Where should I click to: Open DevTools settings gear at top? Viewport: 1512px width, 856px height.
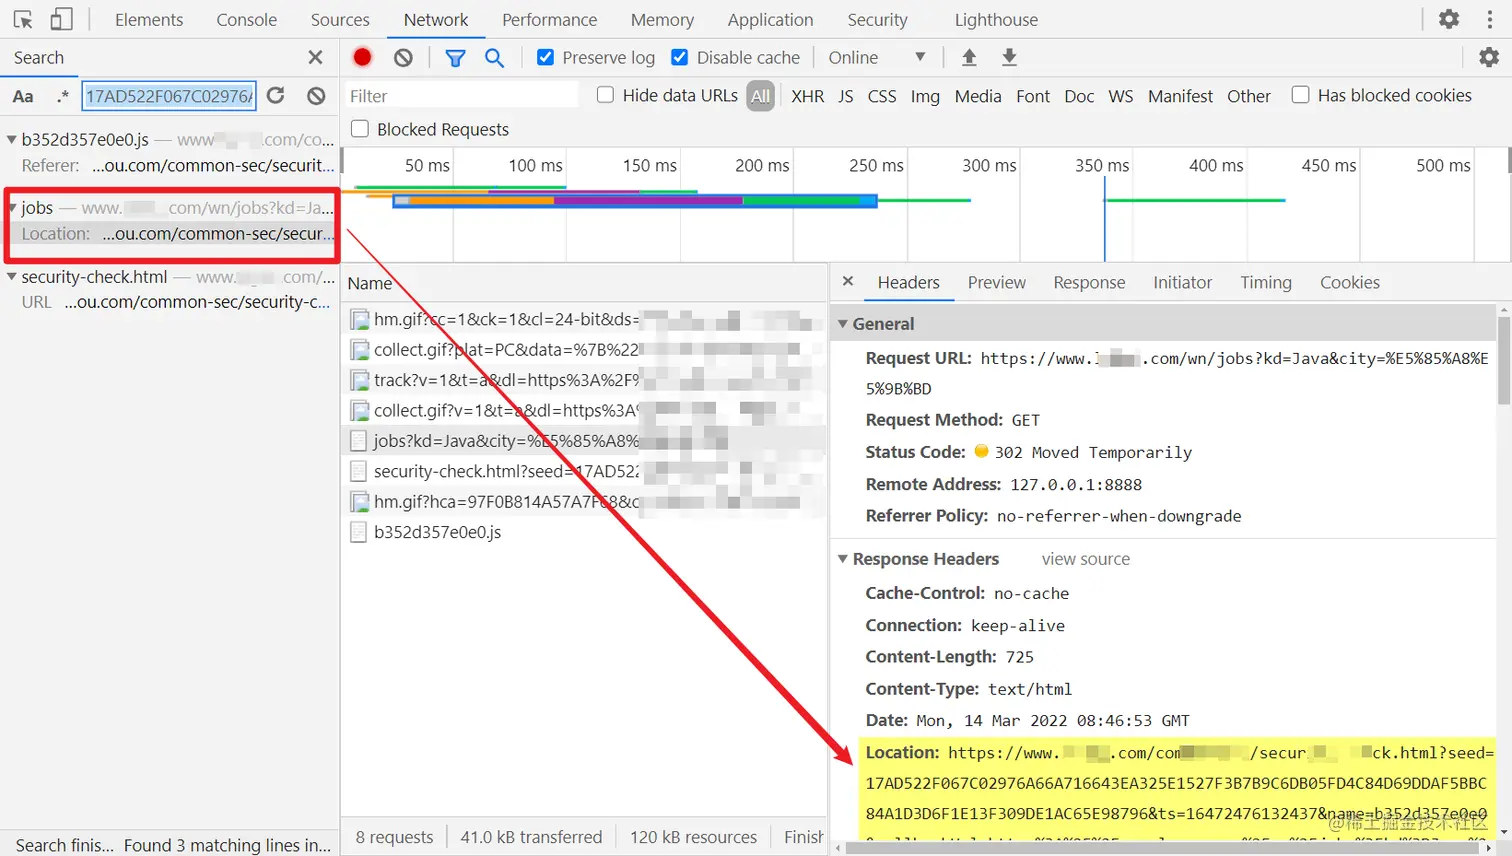1449,19
